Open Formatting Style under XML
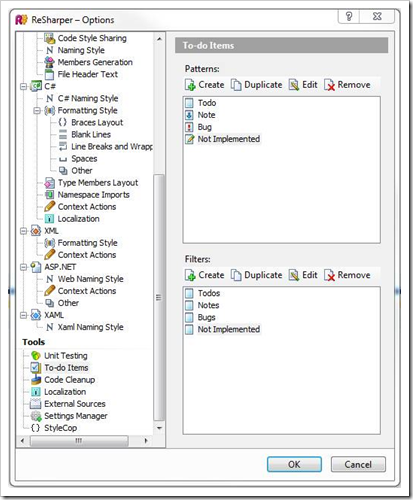 pos(88,243)
